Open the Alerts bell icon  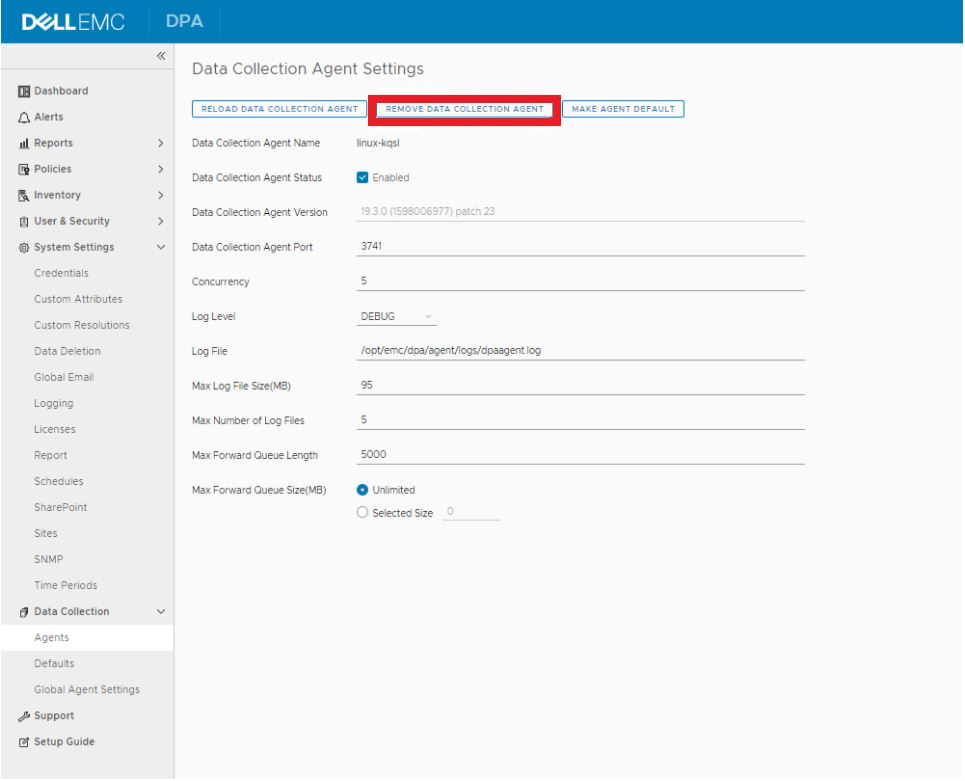pos(22,116)
